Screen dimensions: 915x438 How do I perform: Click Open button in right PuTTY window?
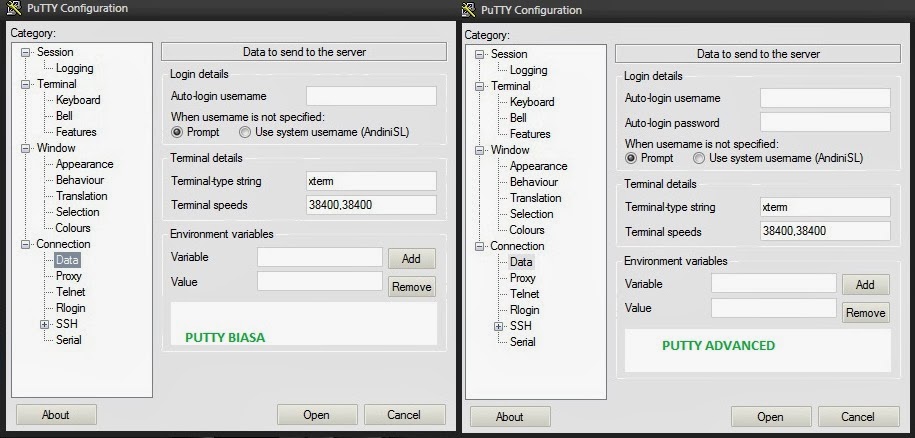click(x=770, y=416)
